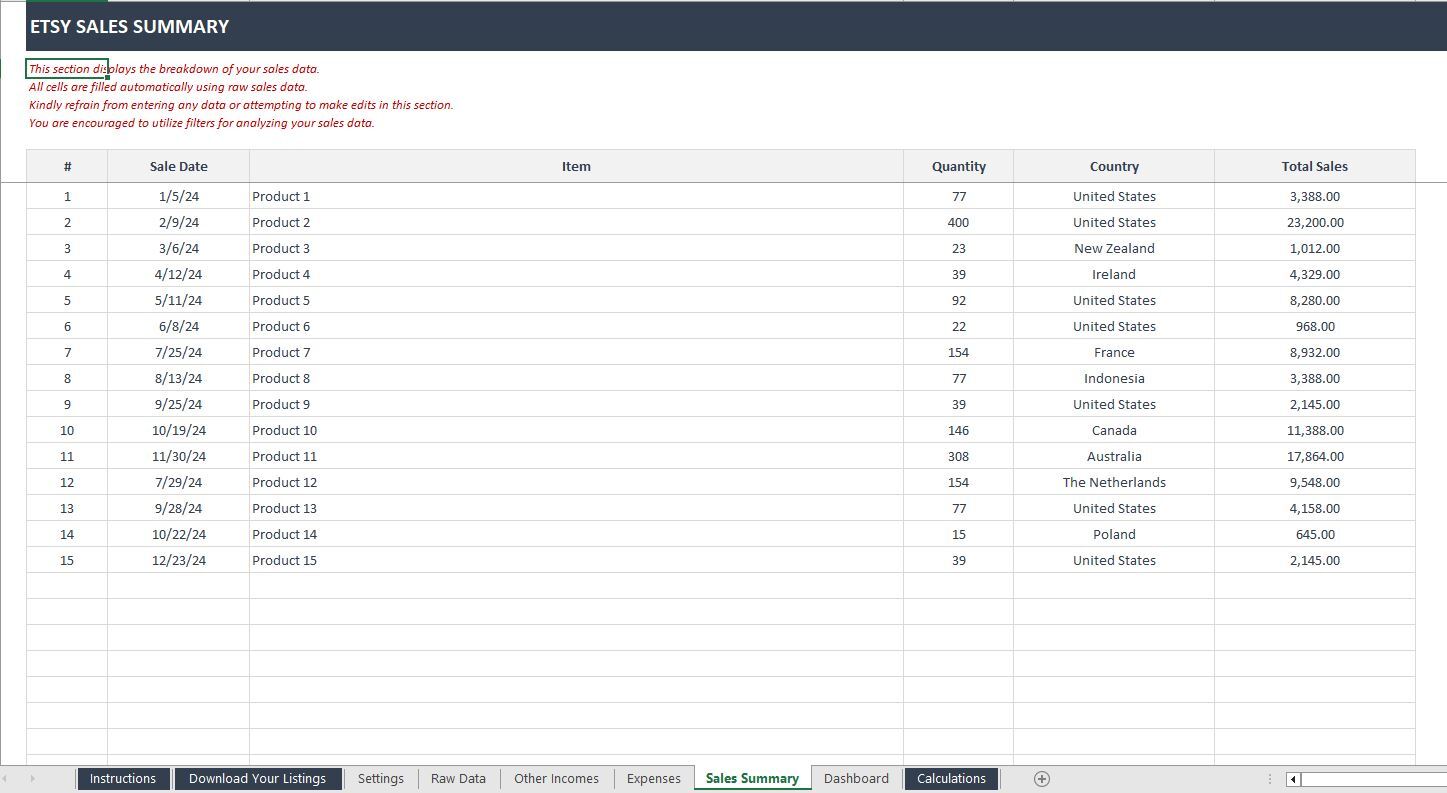The height and width of the screenshot is (793, 1447).
Task: Select total sales 1,012.00
Action: coord(1314,249)
